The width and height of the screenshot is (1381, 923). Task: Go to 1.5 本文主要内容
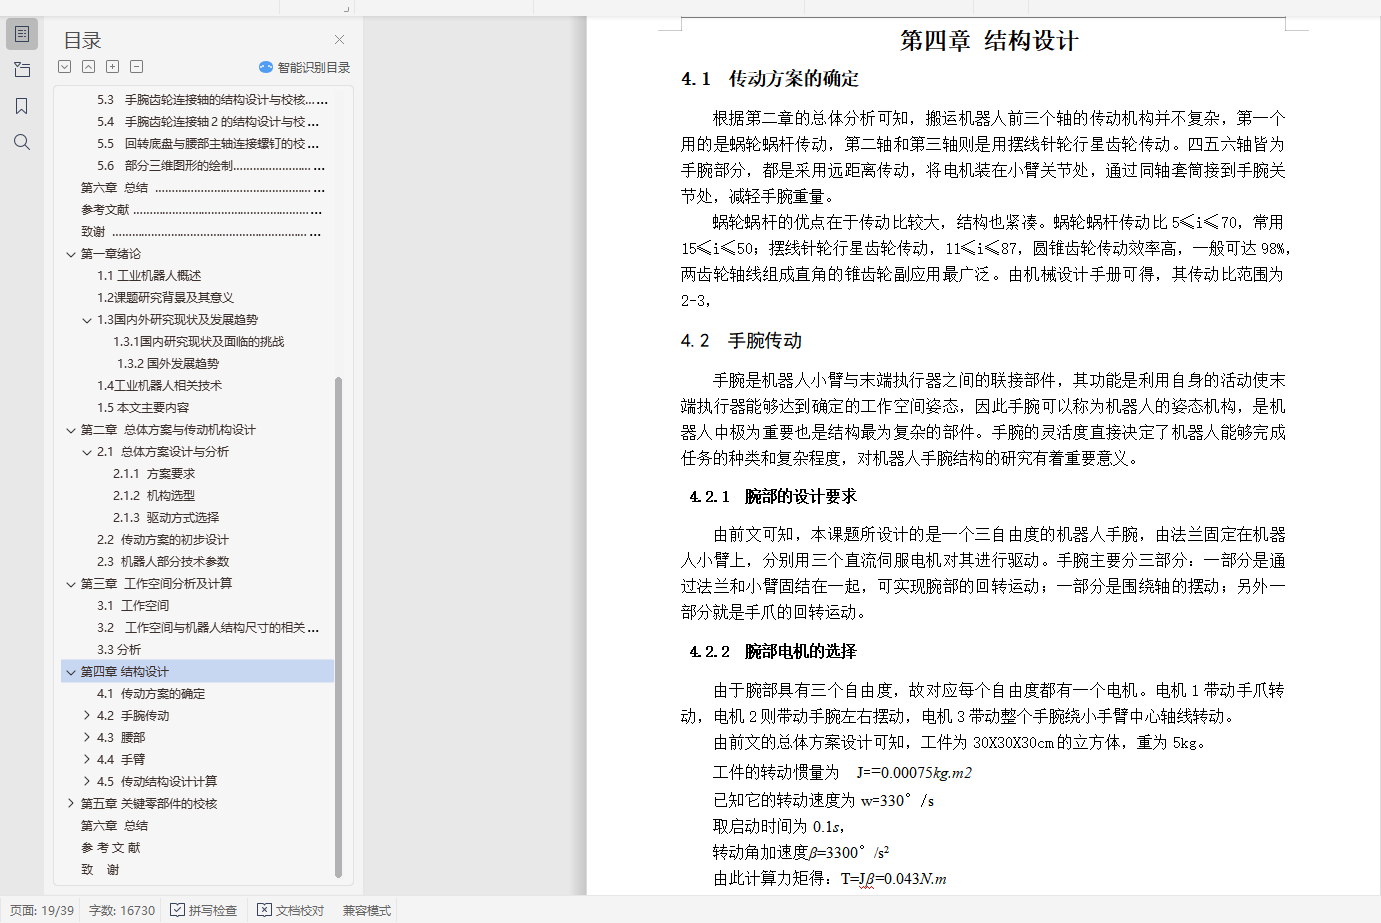click(x=143, y=408)
